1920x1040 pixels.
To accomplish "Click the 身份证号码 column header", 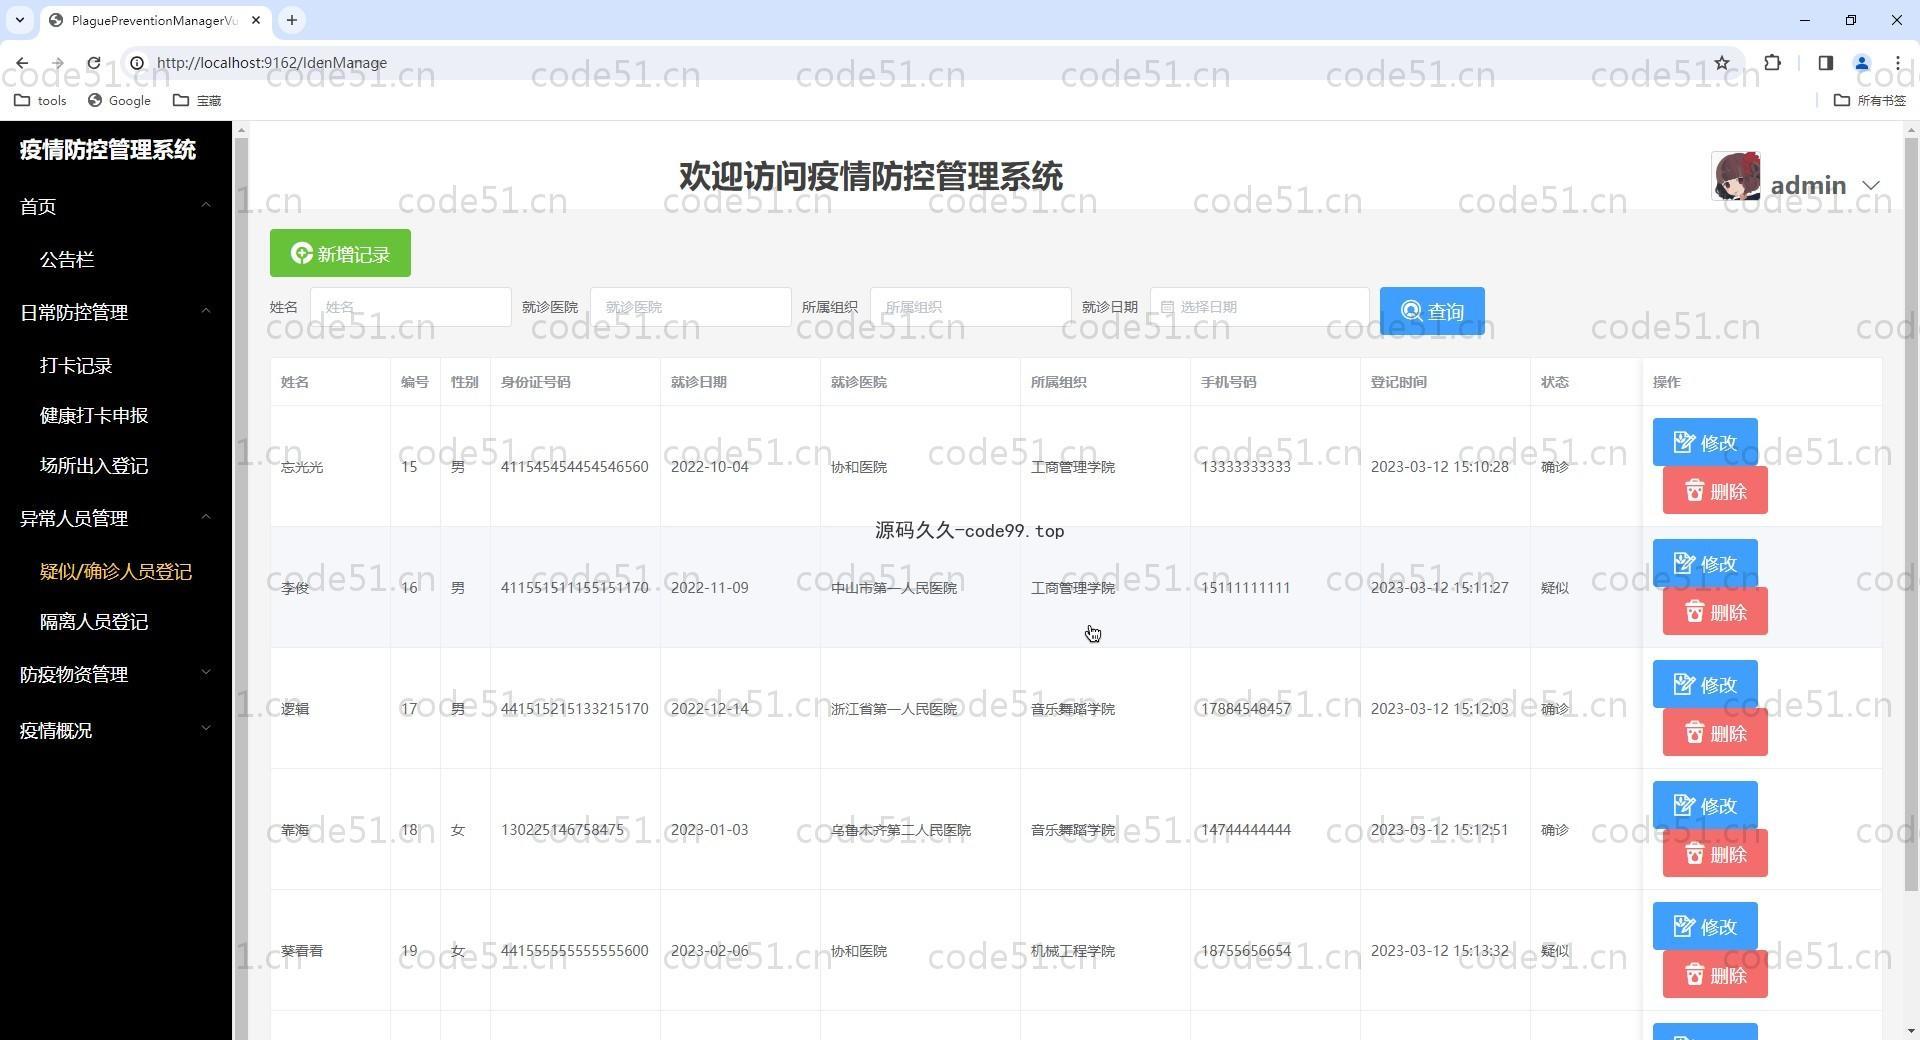I will 536,382.
